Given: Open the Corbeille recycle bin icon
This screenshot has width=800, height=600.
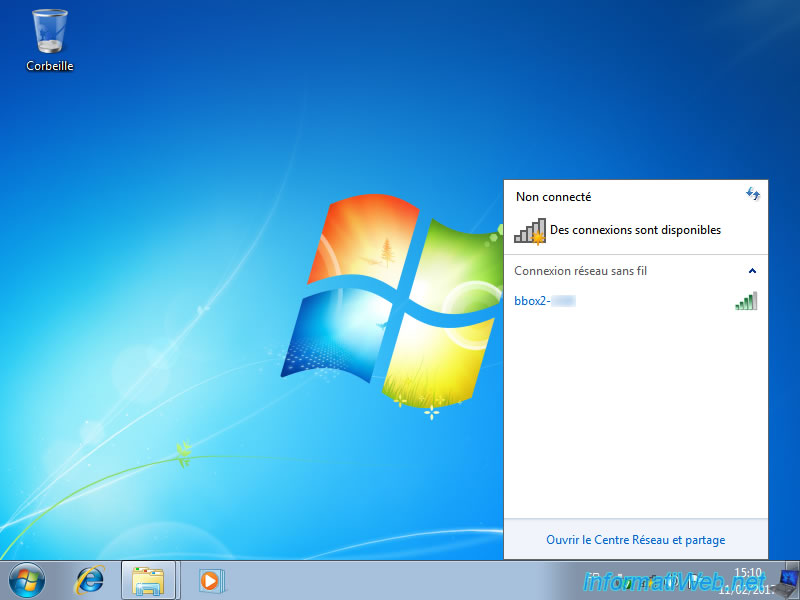Looking at the screenshot, I should (x=49, y=41).
